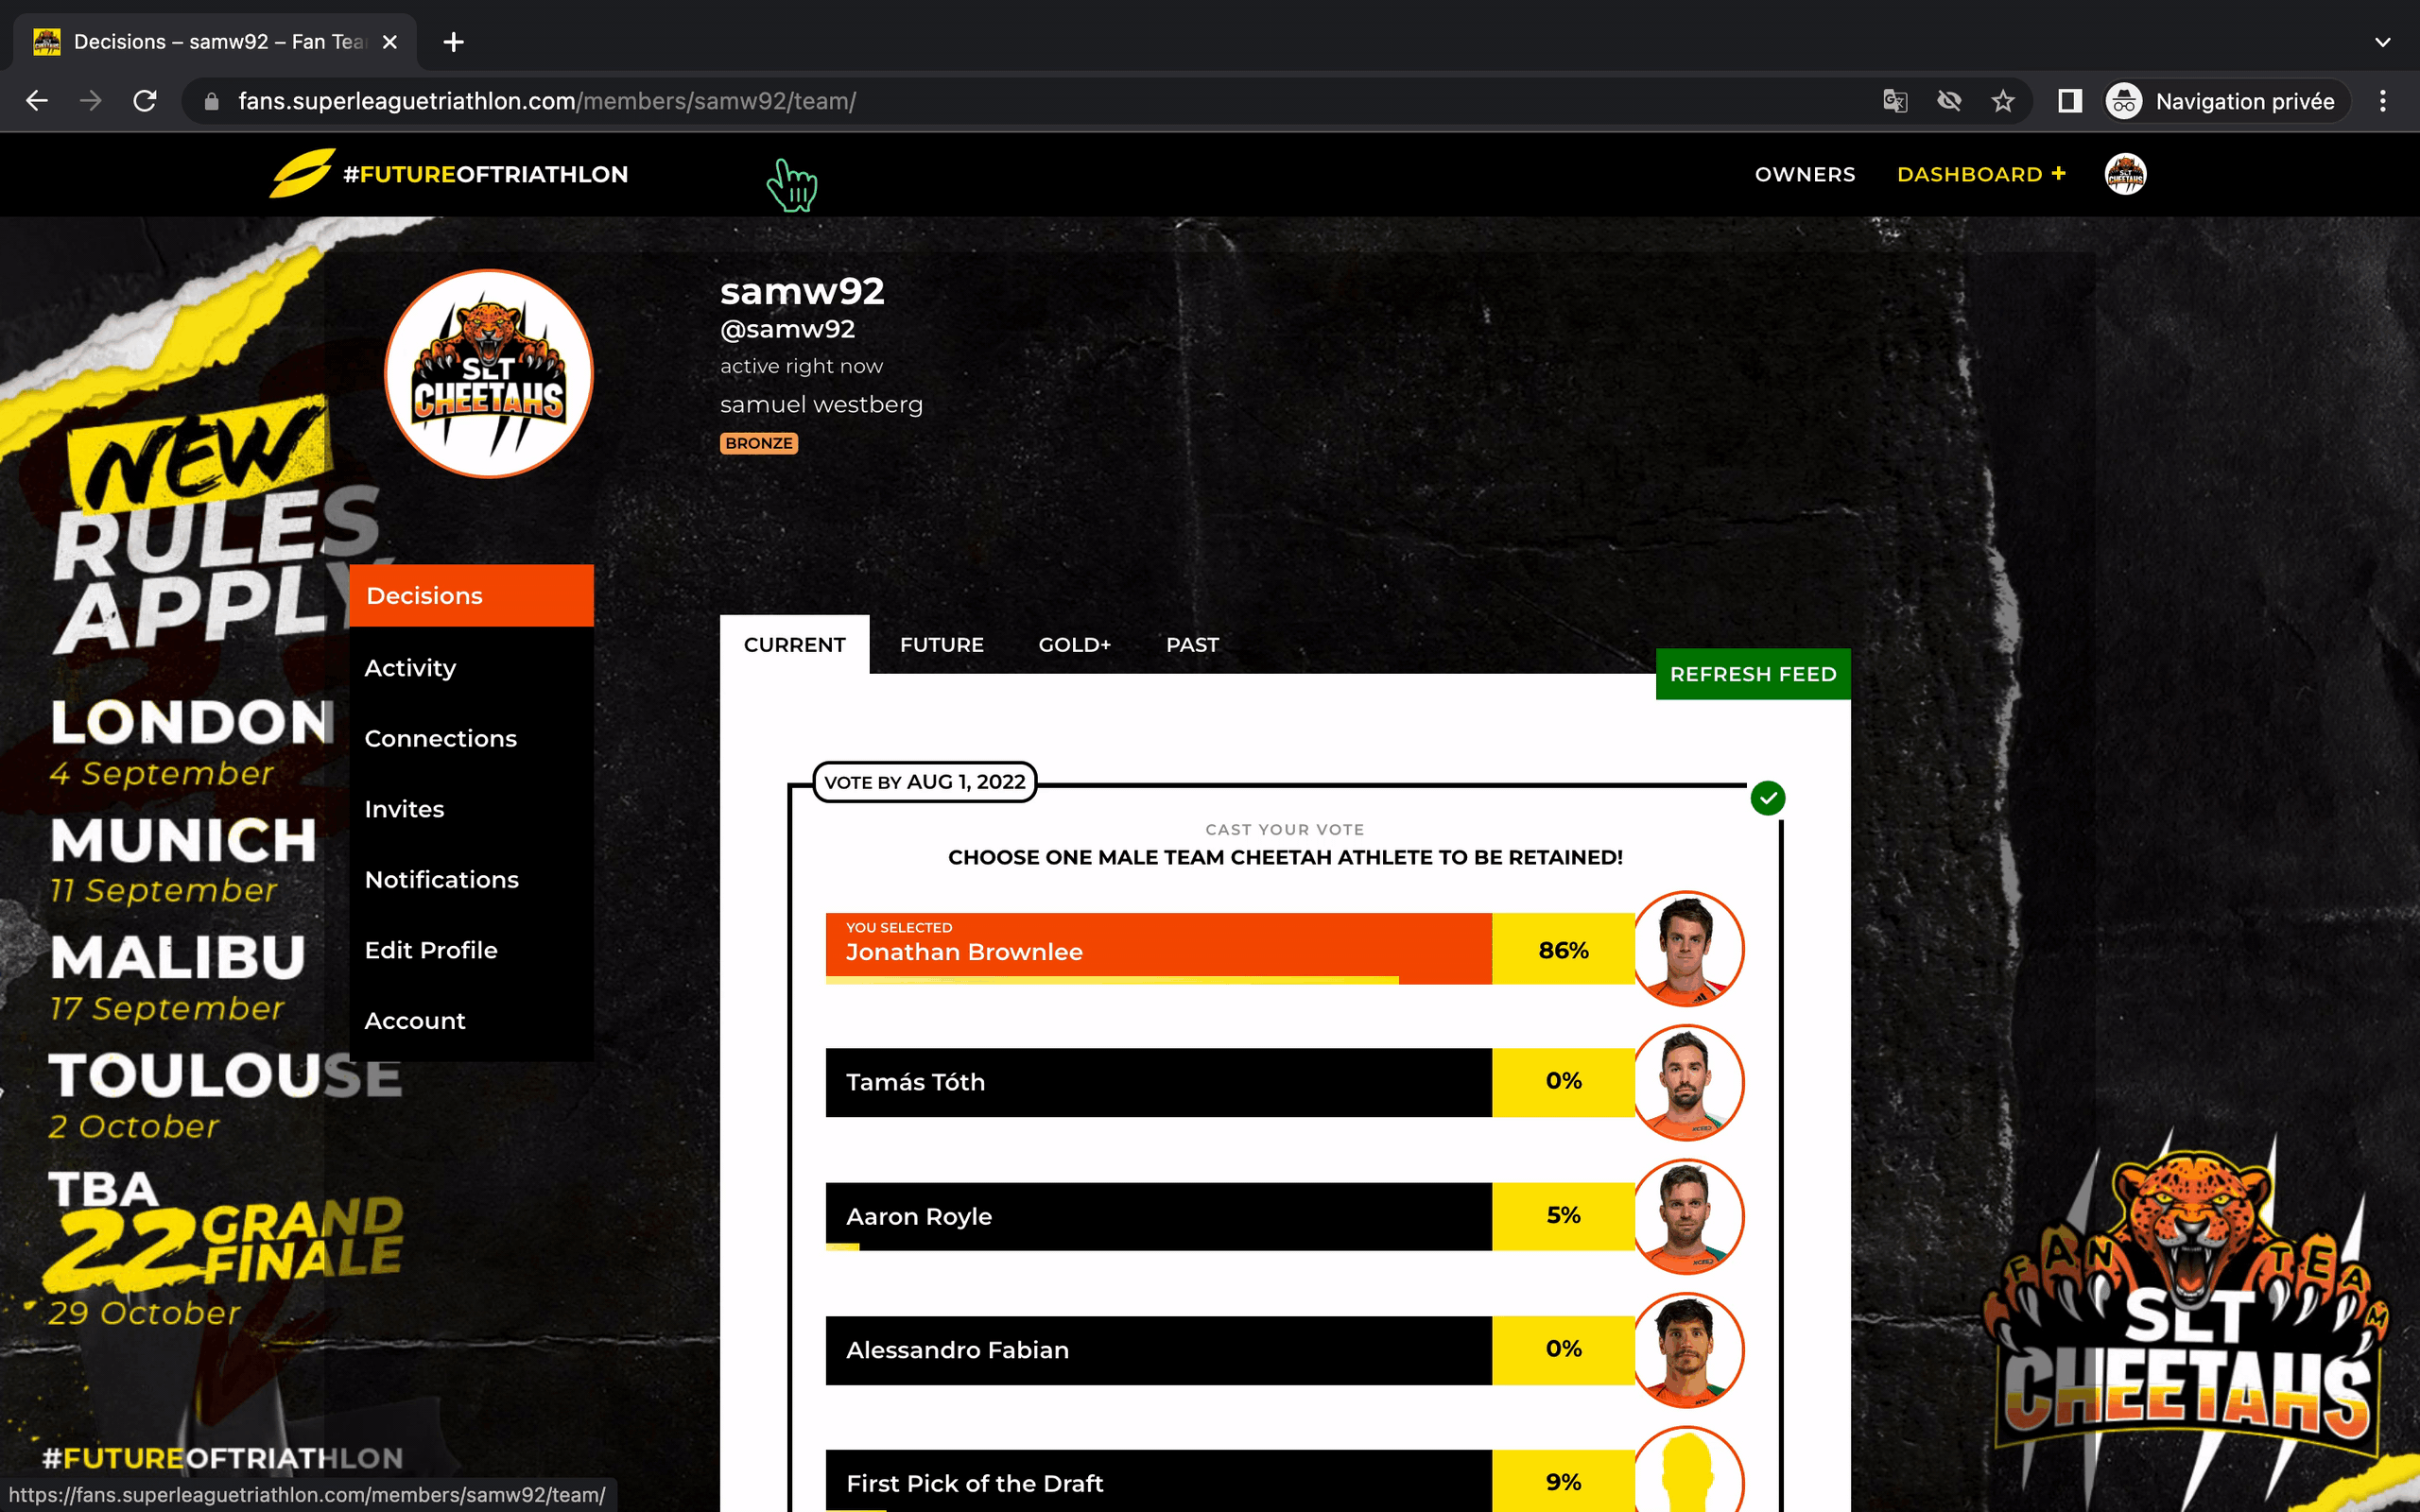Screen dimensions: 2420x1512
Task: Click the @samw92 username
Action: [x=787, y=329]
